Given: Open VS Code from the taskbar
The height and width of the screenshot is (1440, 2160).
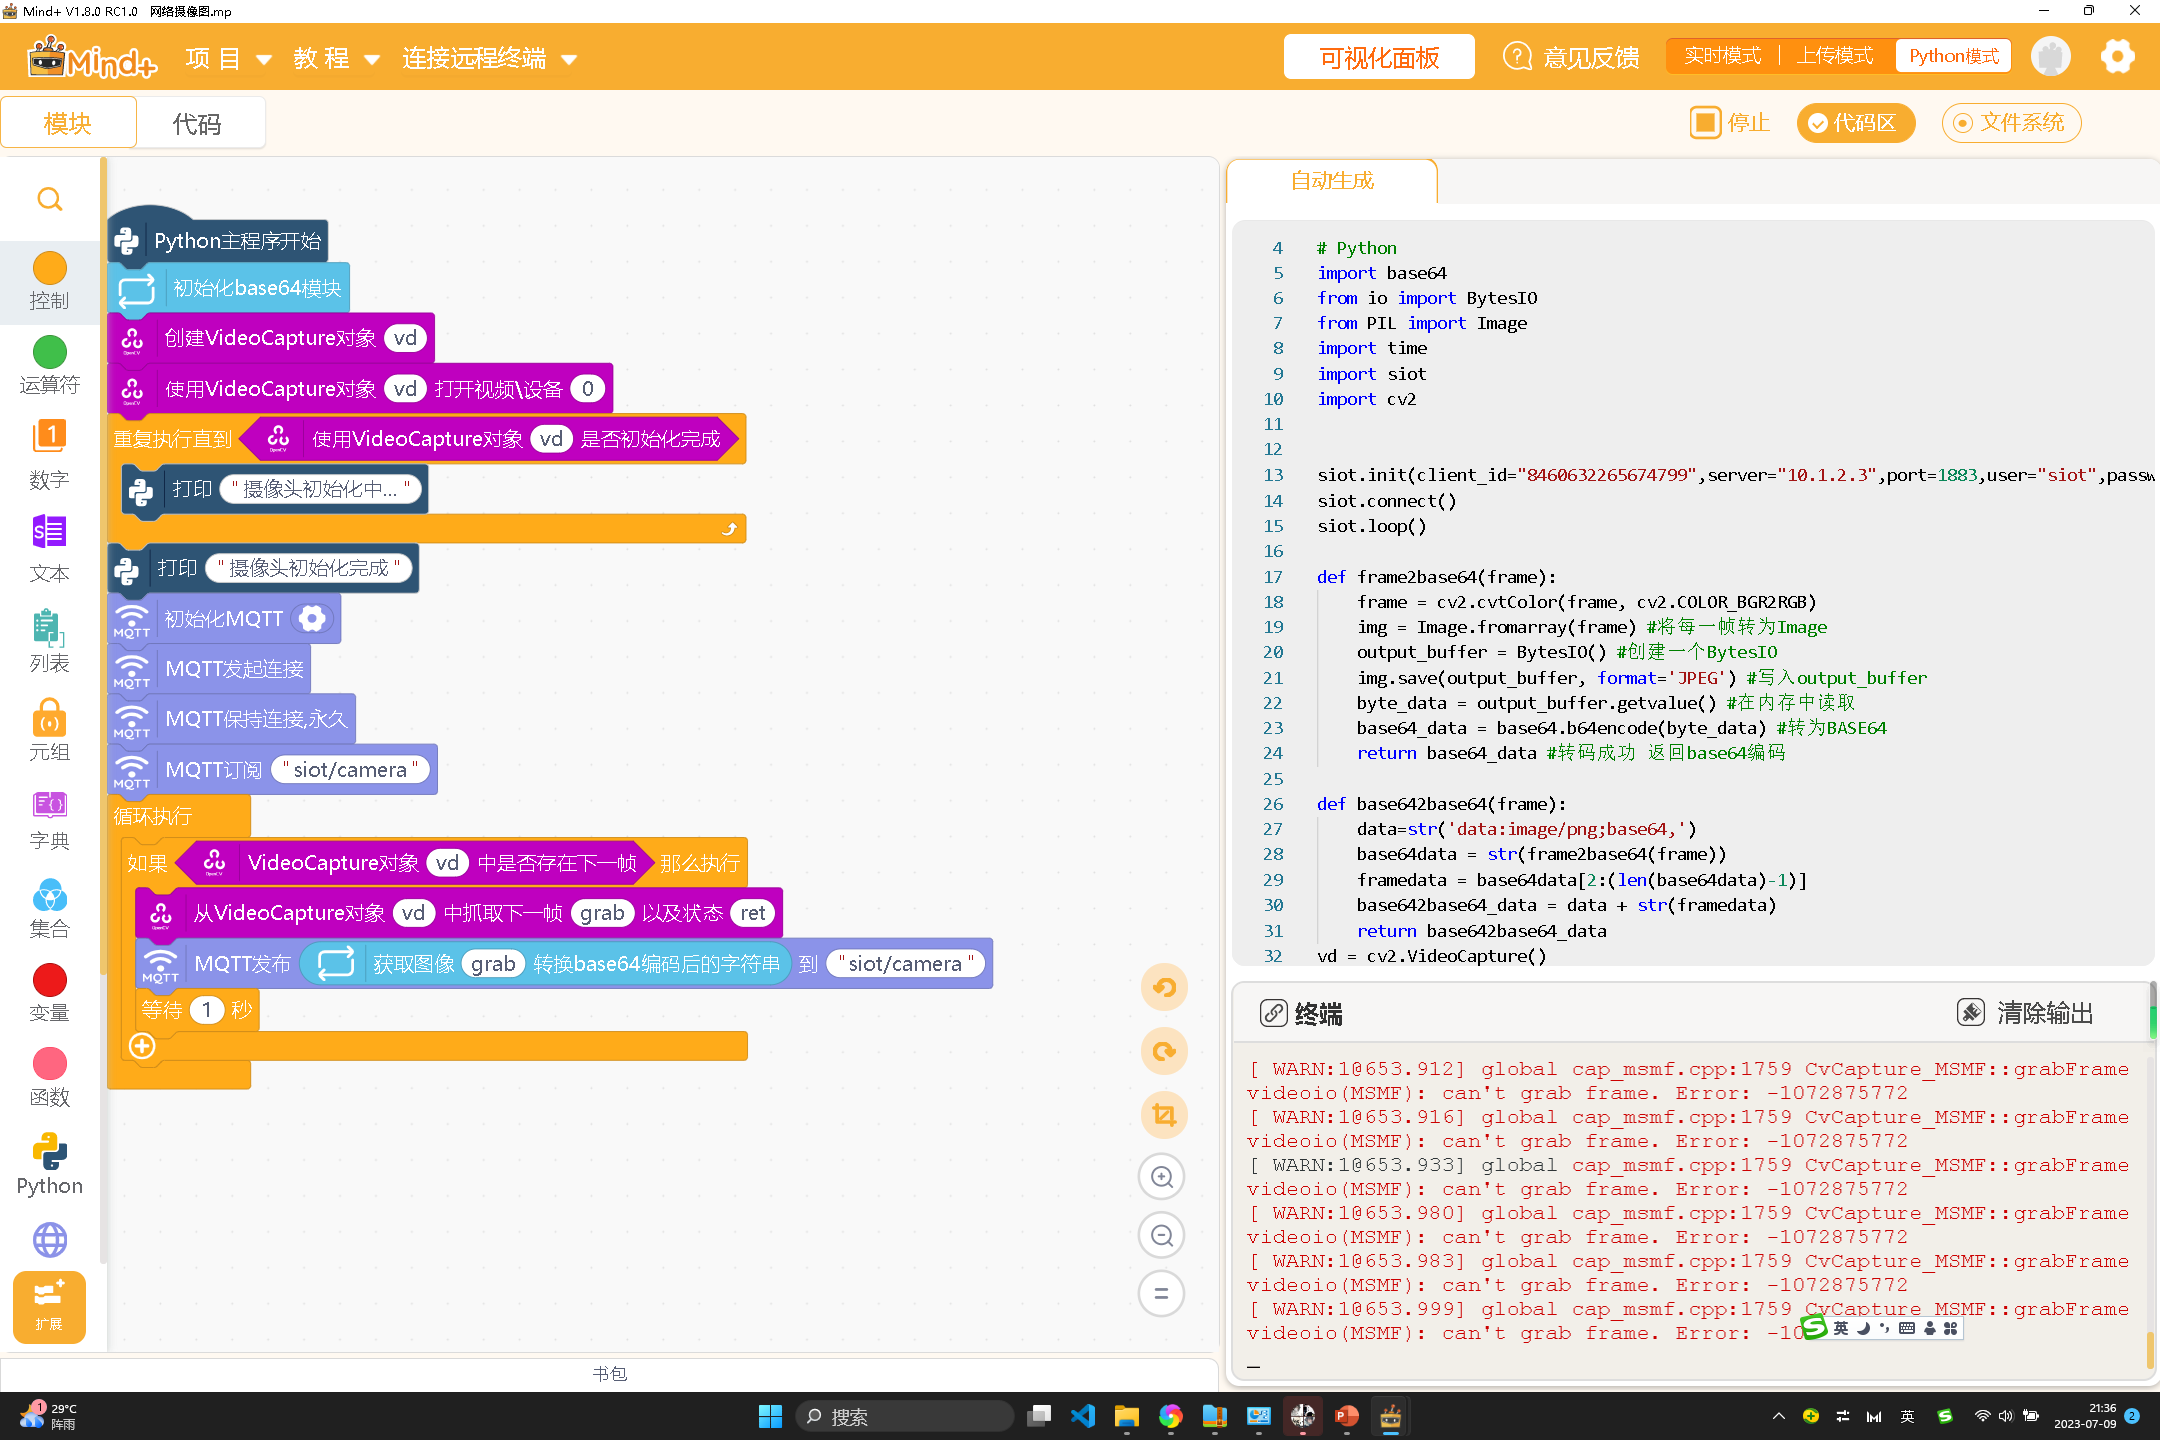Looking at the screenshot, I should 1083,1416.
